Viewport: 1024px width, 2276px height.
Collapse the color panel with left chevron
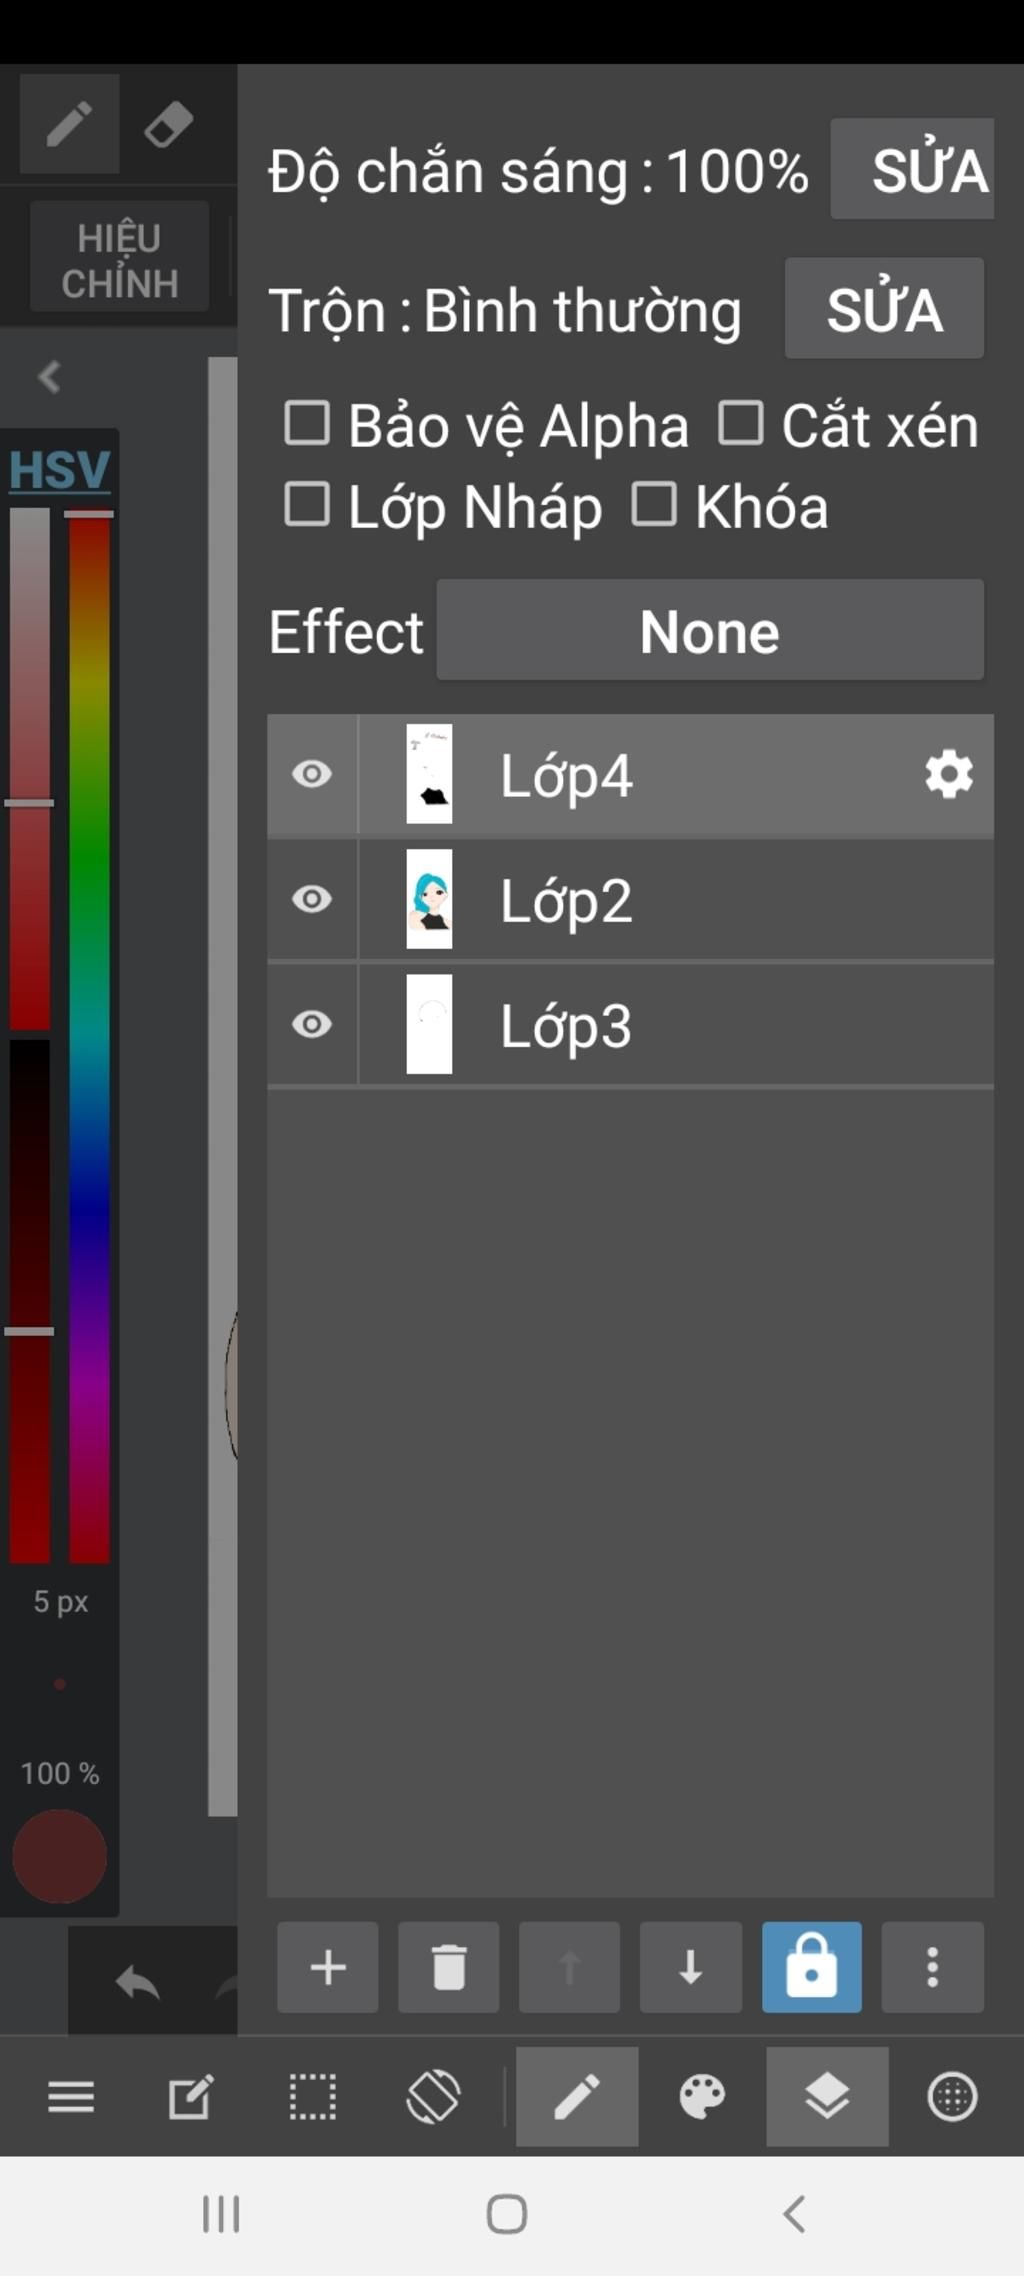49,377
